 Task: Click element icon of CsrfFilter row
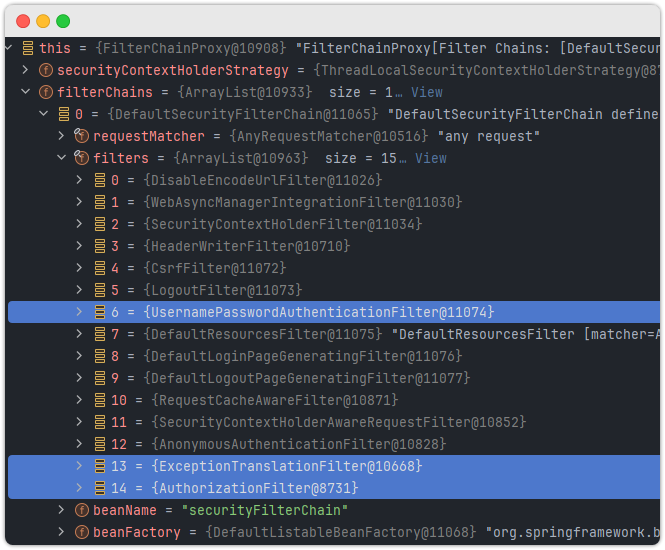pyautogui.click(x=100, y=268)
